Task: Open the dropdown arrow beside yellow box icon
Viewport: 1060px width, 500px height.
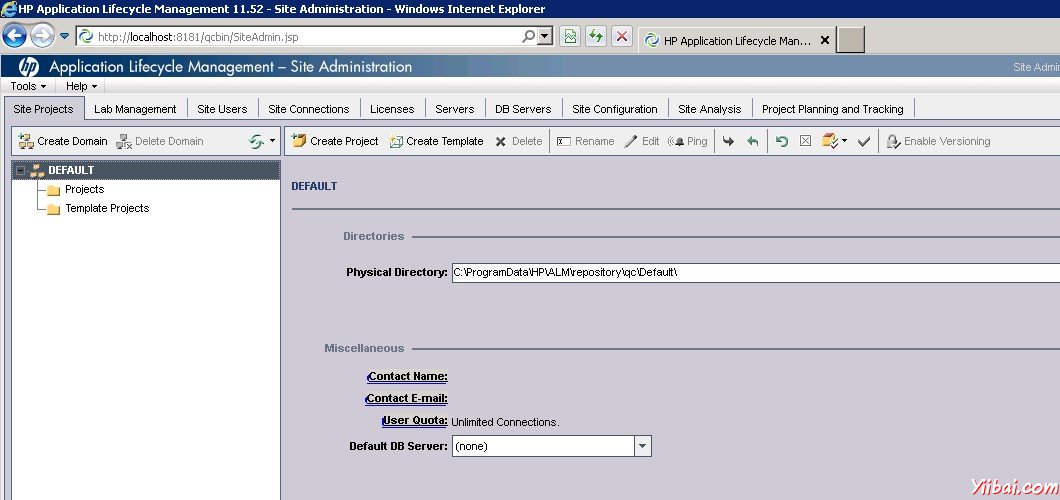Action: [844, 141]
